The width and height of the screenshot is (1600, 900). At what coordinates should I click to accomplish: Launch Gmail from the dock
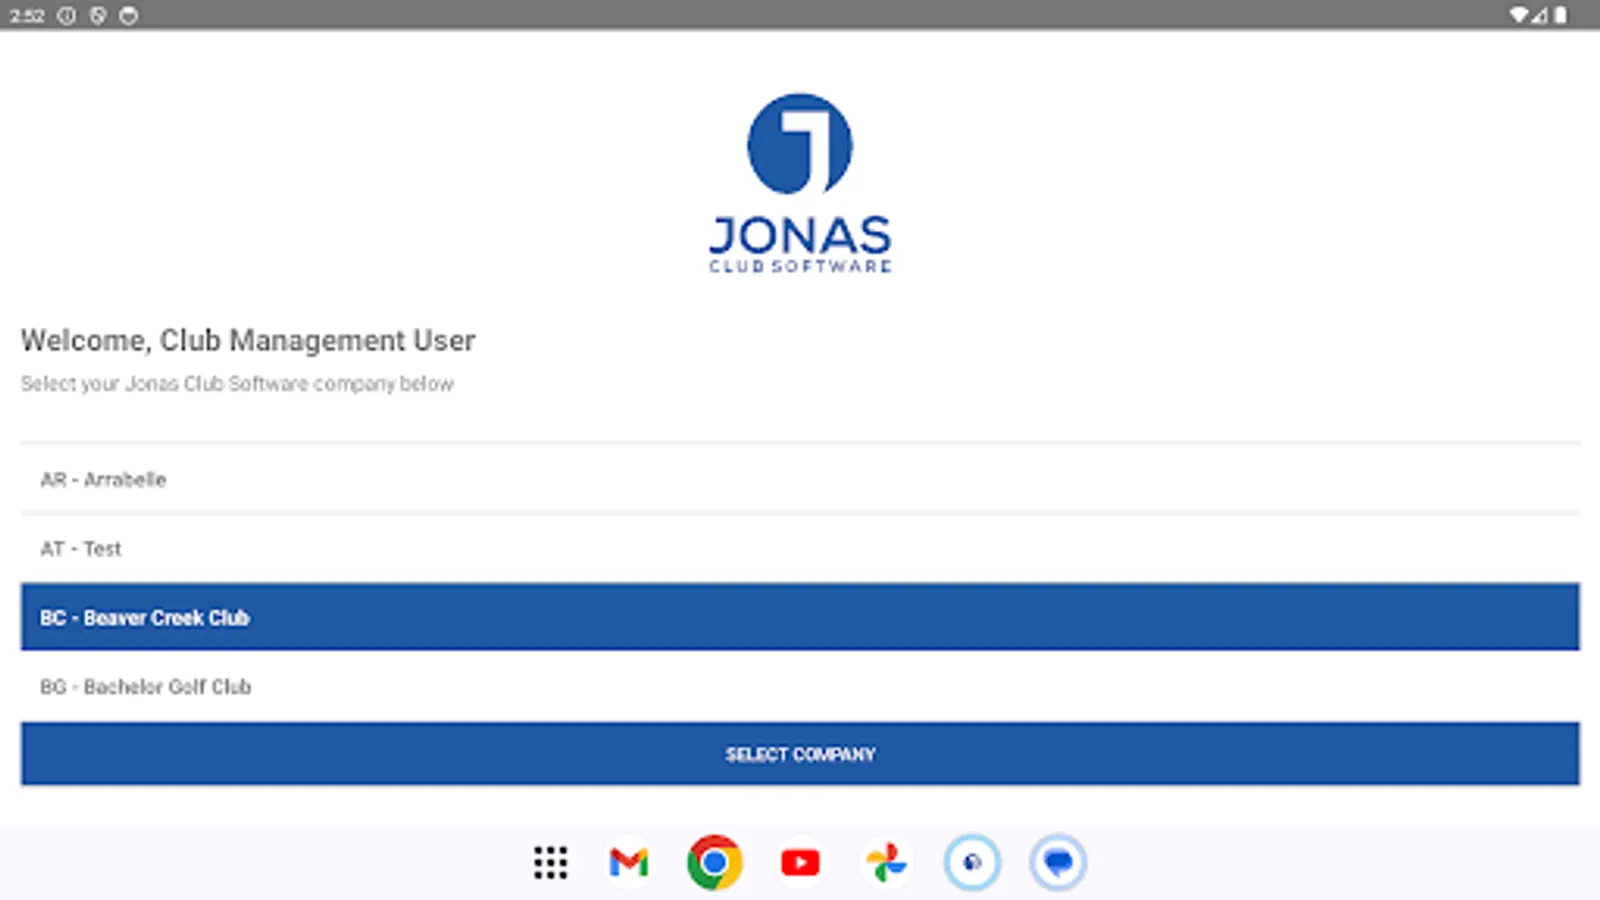(629, 862)
